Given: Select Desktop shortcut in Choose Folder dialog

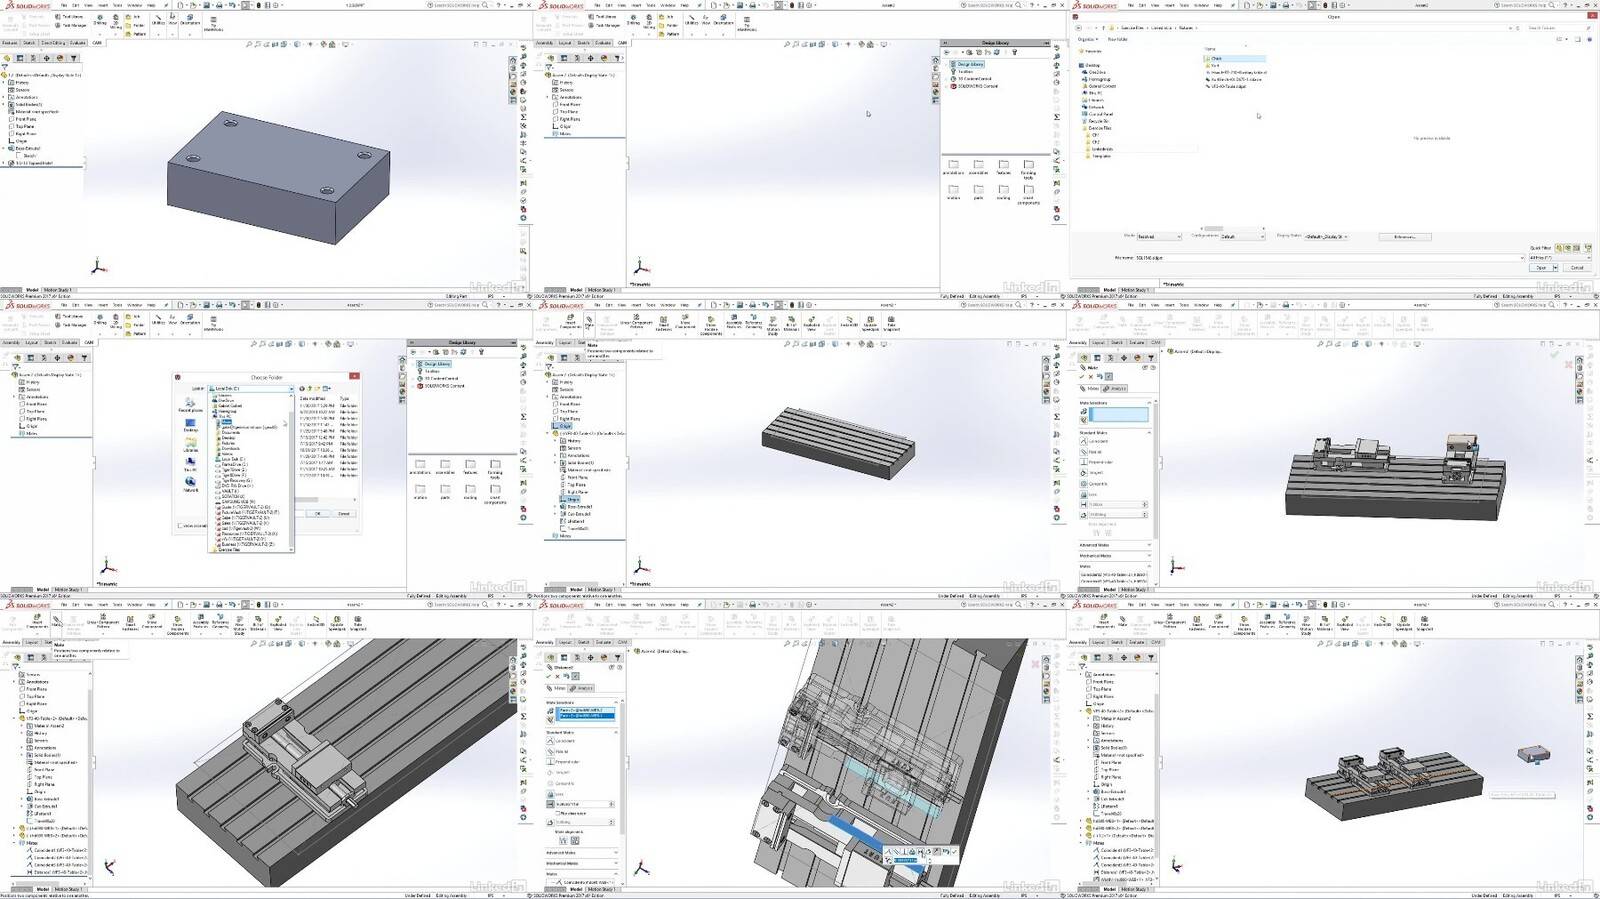Looking at the screenshot, I should 190,425.
